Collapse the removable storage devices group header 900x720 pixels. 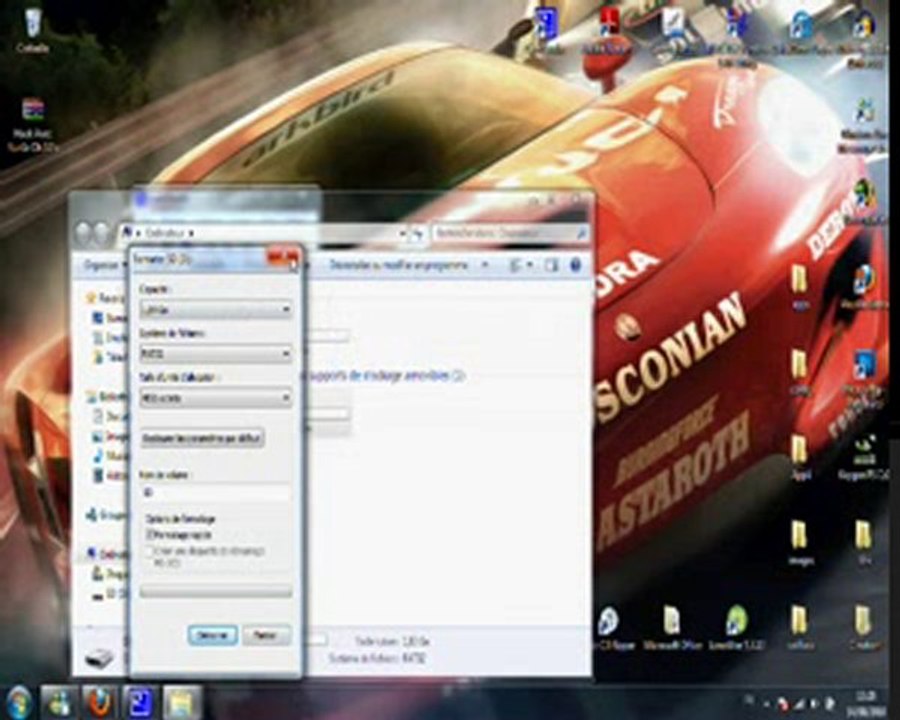(385, 376)
